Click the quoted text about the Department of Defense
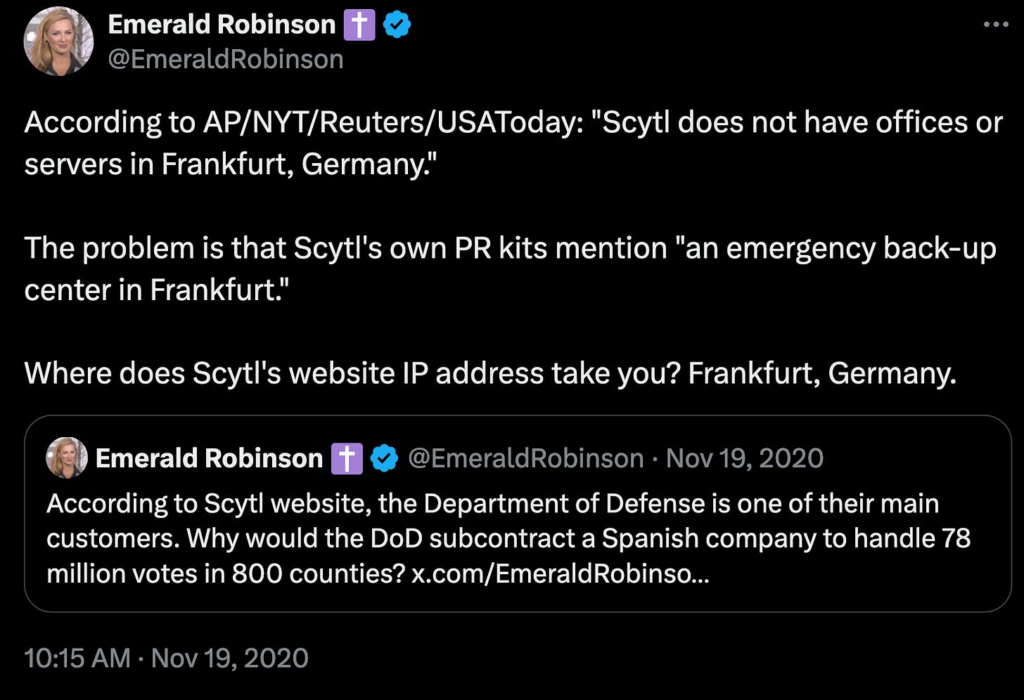Screen dimensions: 1024x700 pos(492,503)
